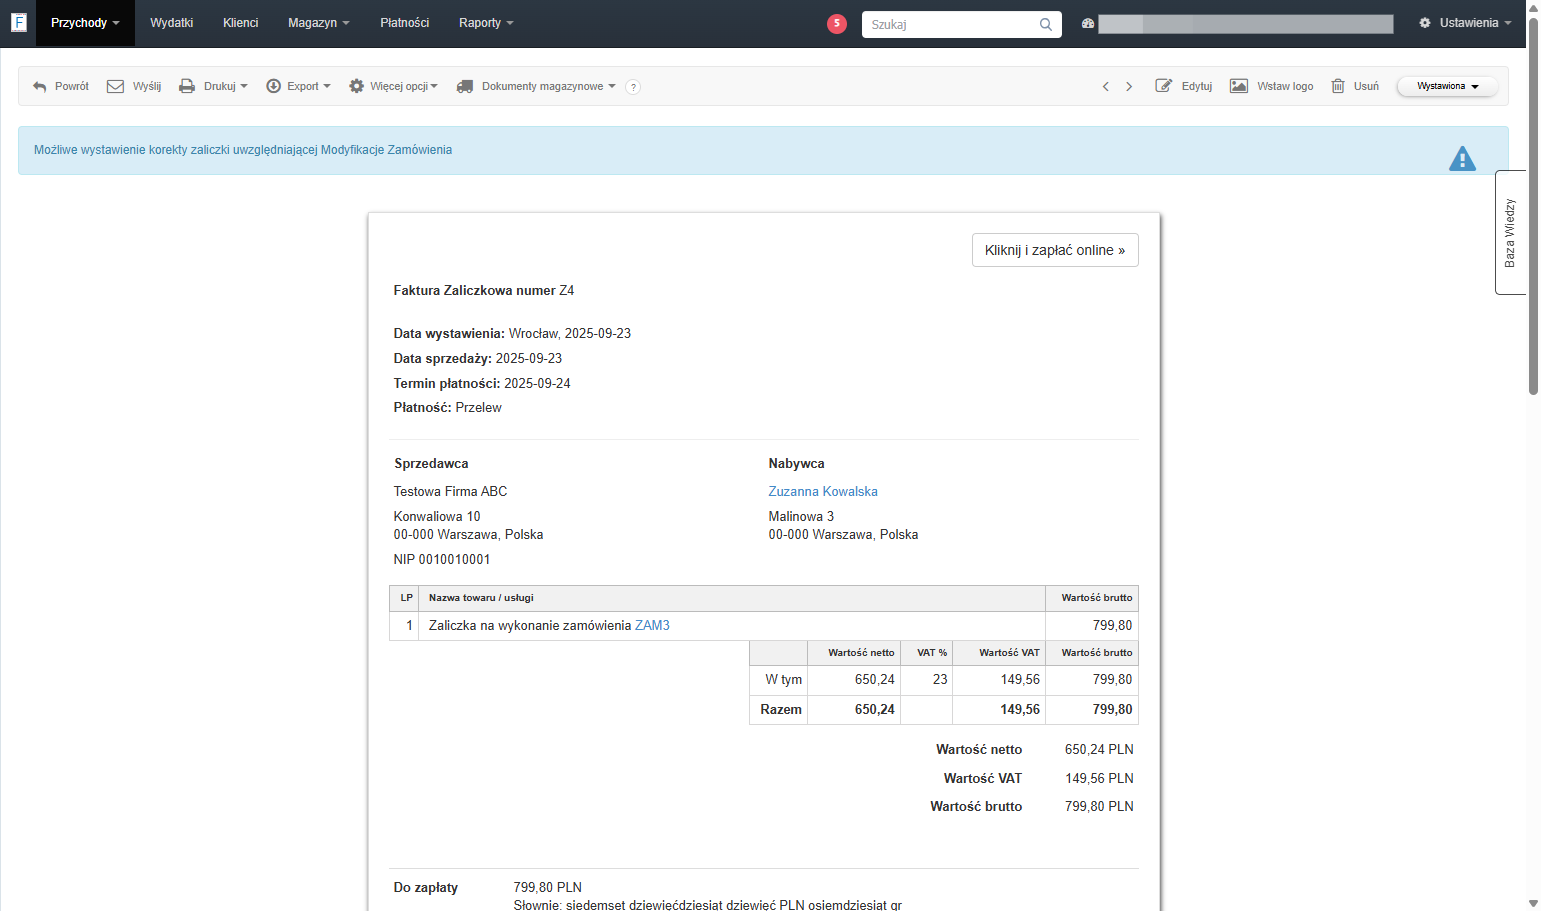Screen dimensions: 1541x911
Task: Click the dashboard gauge icon
Action: click(1088, 23)
